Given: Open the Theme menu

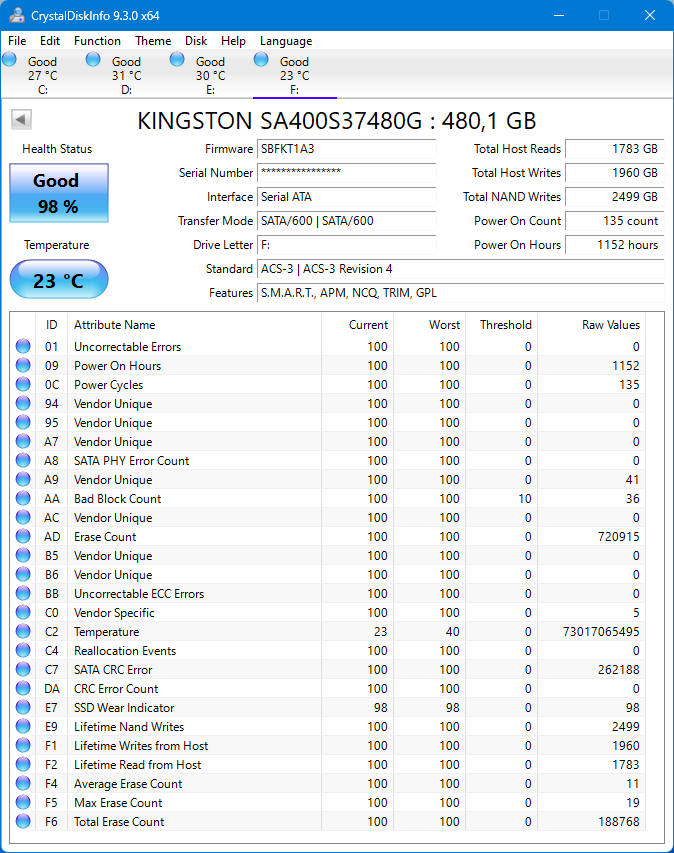Looking at the screenshot, I should (153, 41).
